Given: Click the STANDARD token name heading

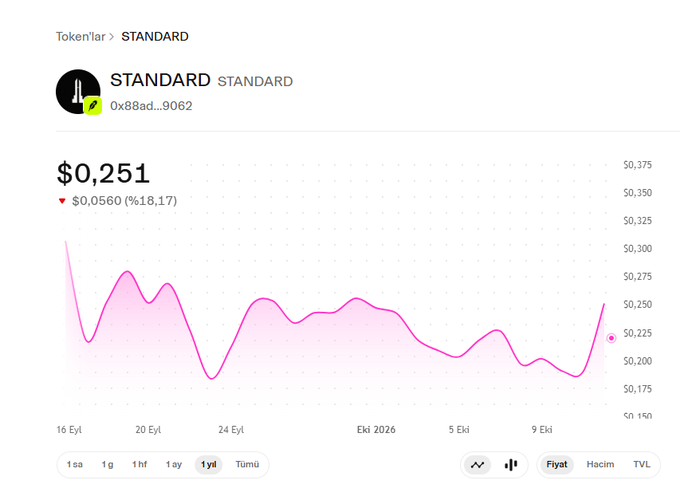Looking at the screenshot, I should coord(160,80).
